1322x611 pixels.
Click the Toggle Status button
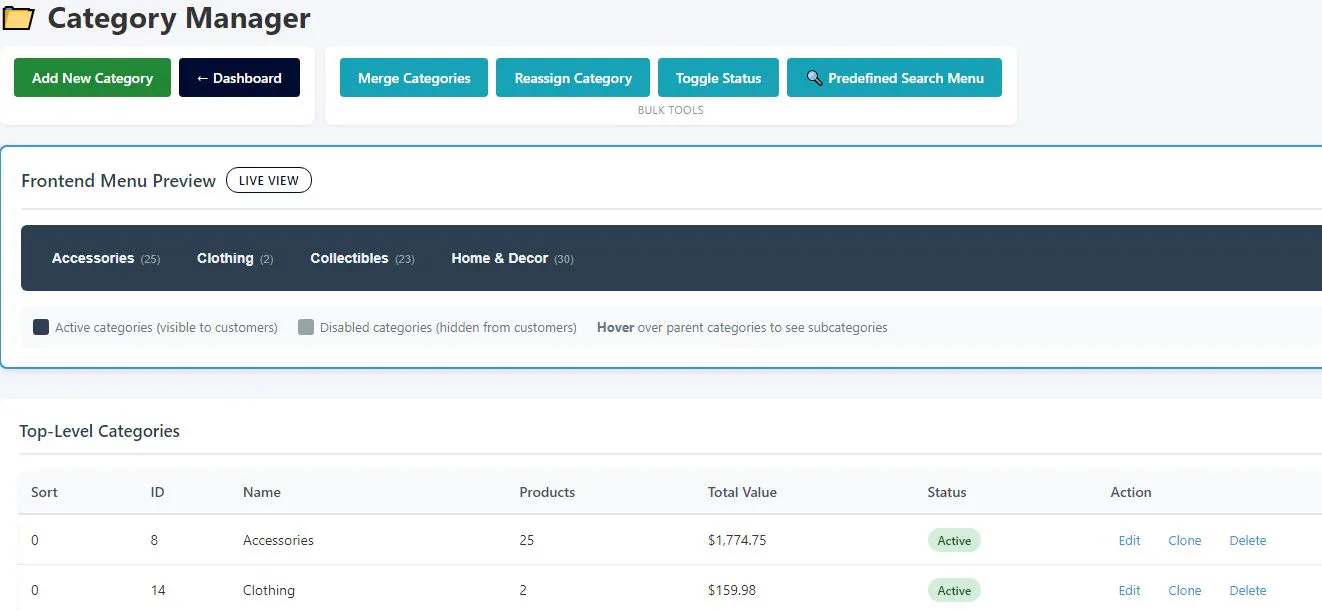[718, 78]
